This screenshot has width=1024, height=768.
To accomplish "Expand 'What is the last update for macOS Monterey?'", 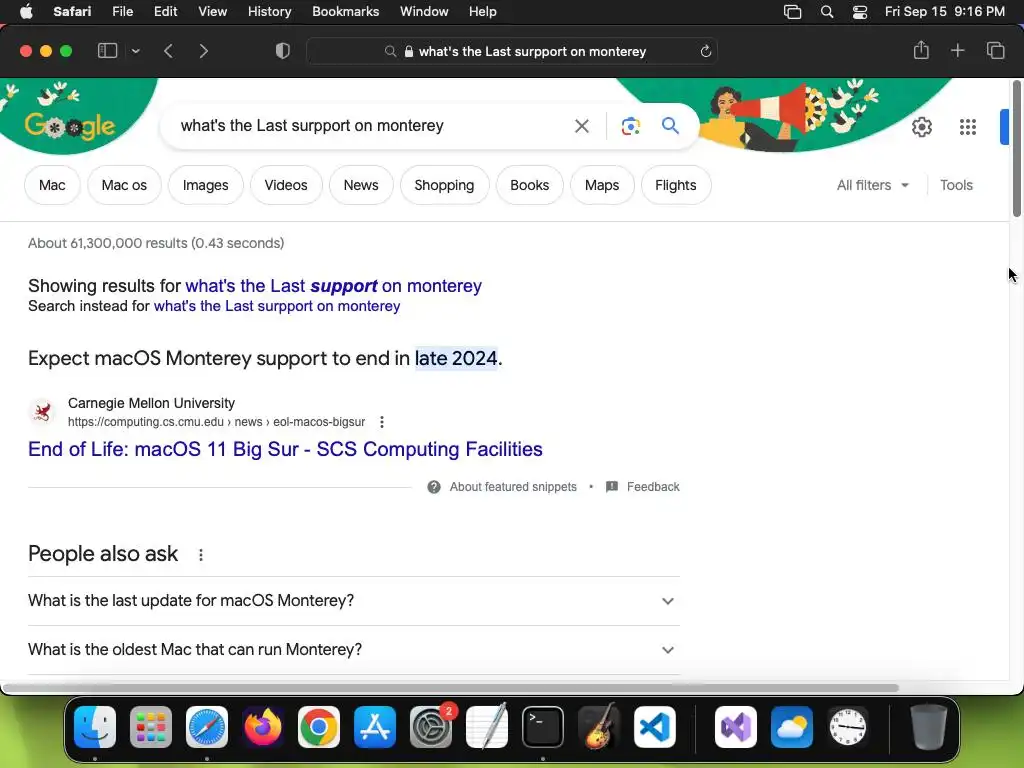I will point(354,601).
